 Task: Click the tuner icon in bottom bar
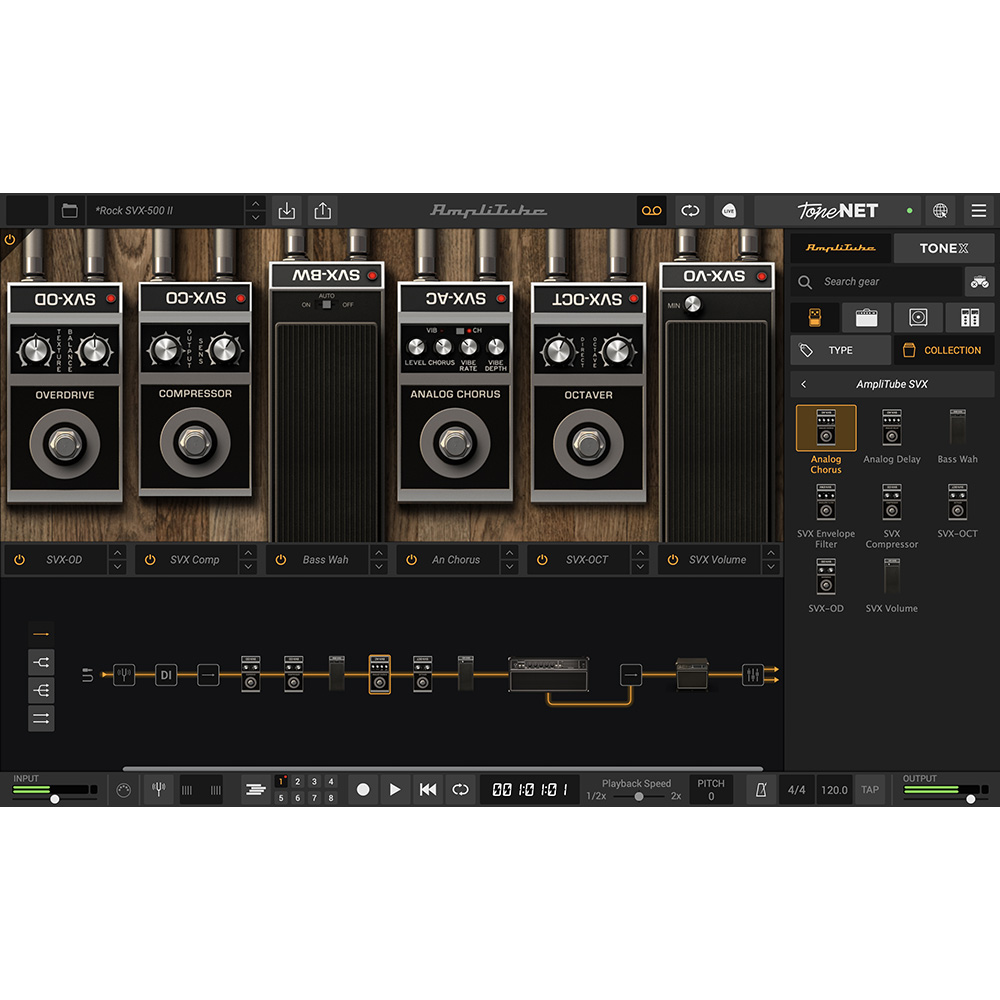tap(159, 790)
